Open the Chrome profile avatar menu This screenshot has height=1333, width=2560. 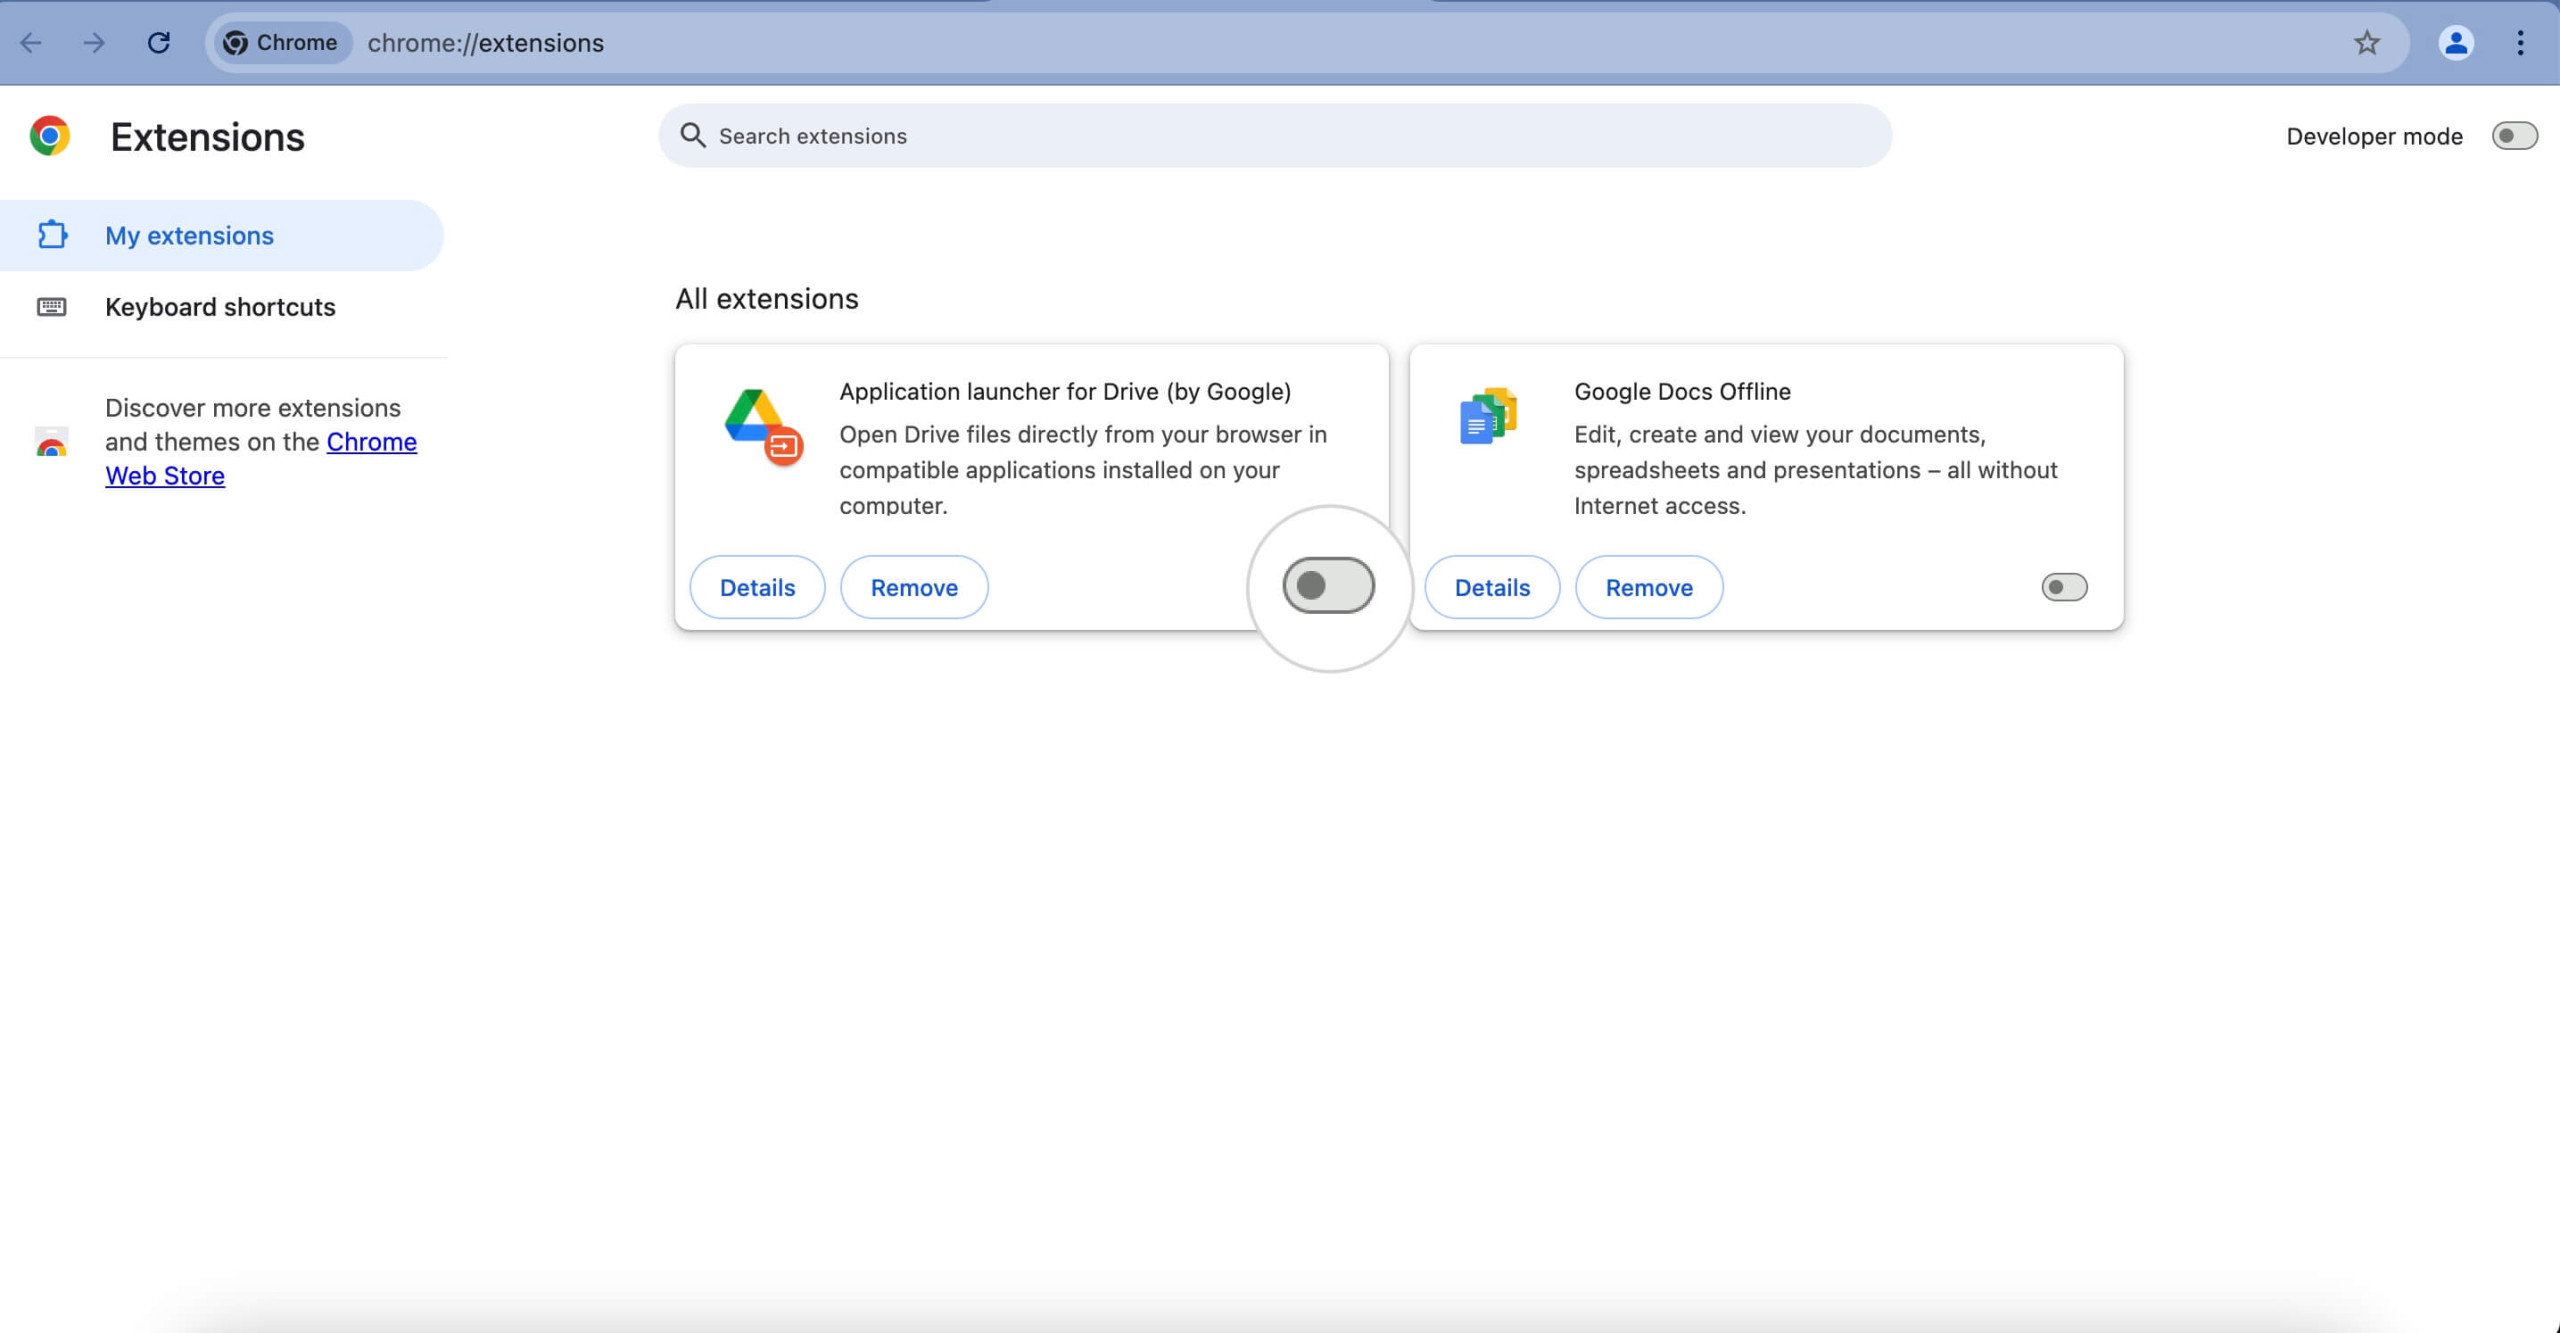(2456, 43)
